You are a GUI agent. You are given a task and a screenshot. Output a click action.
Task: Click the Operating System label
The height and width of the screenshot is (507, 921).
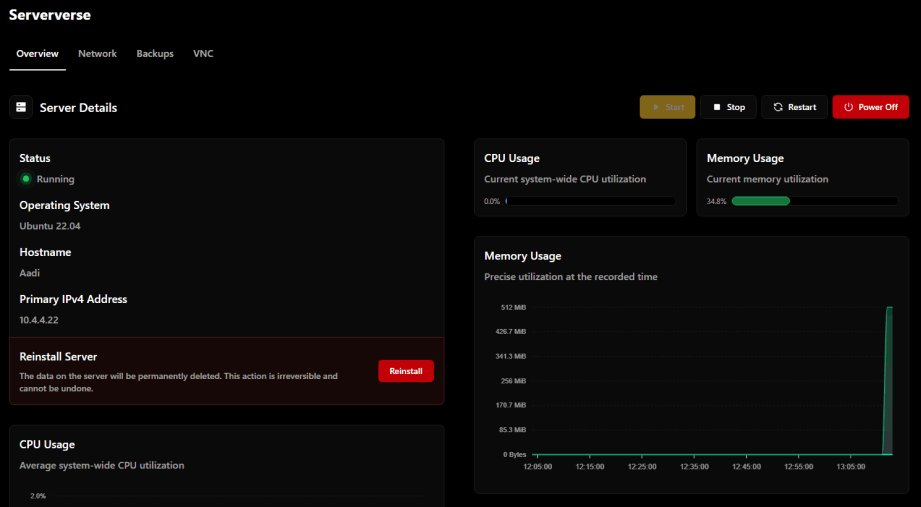coord(65,205)
